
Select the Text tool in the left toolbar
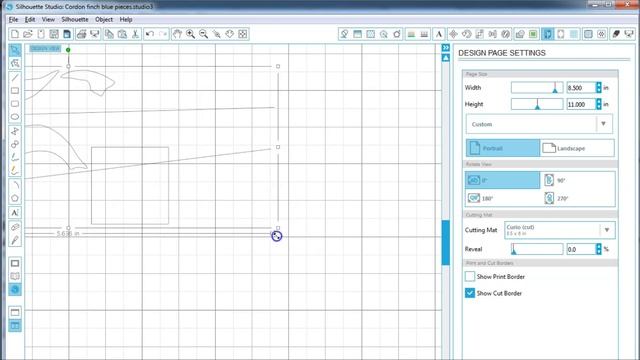click(x=15, y=213)
